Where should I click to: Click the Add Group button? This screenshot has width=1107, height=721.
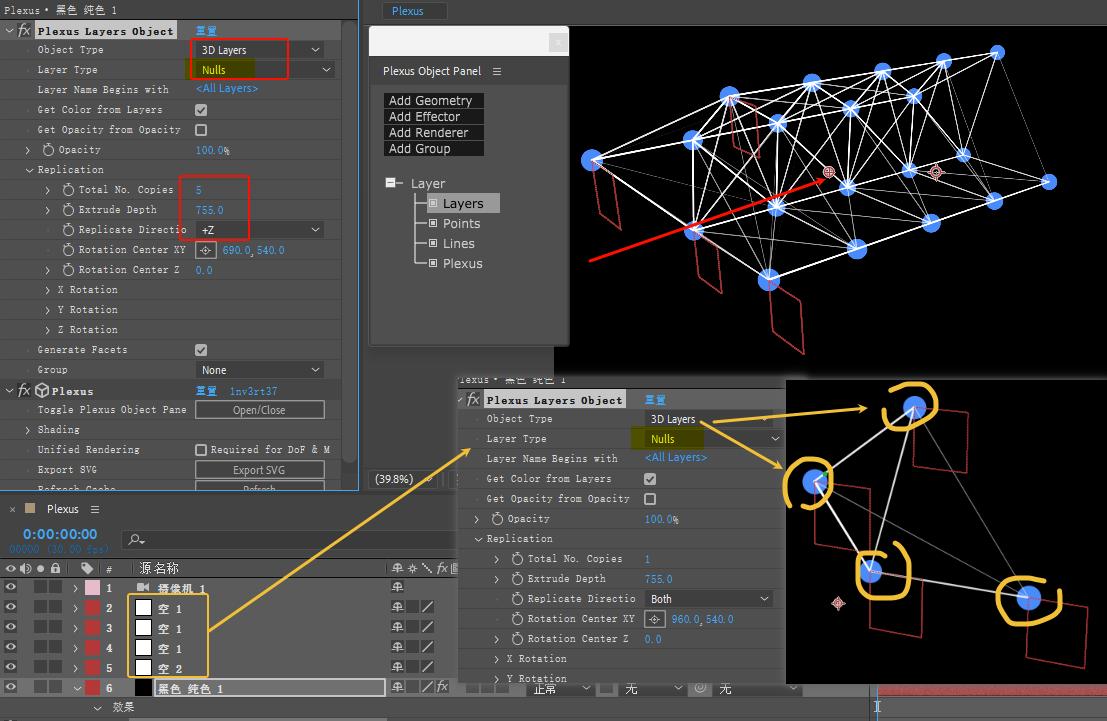[434, 149]
